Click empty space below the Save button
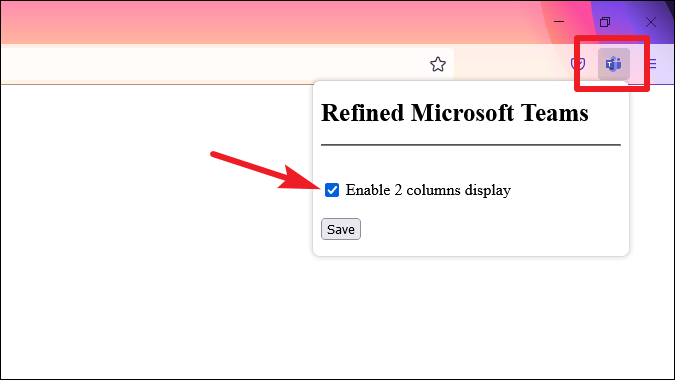 [471, 248]
